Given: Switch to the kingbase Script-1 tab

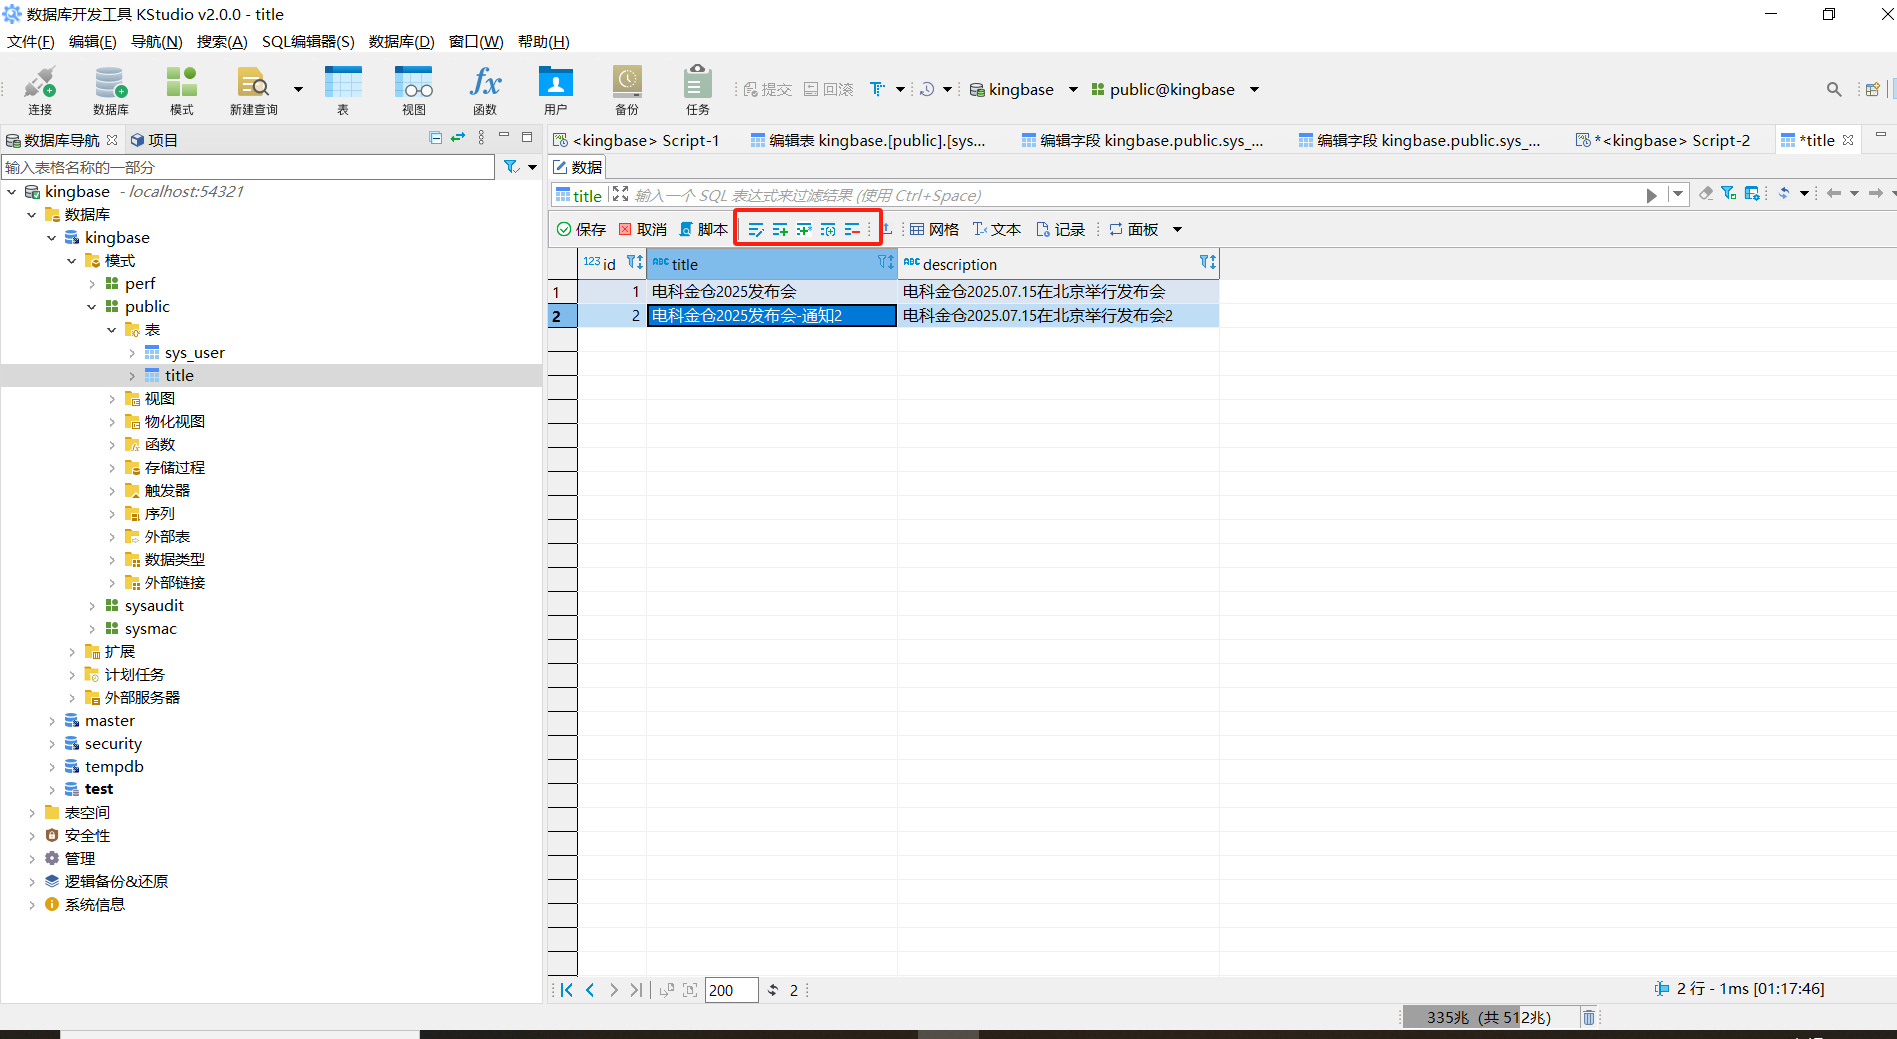Looking at the screenshot, I should tap(637, 140).
